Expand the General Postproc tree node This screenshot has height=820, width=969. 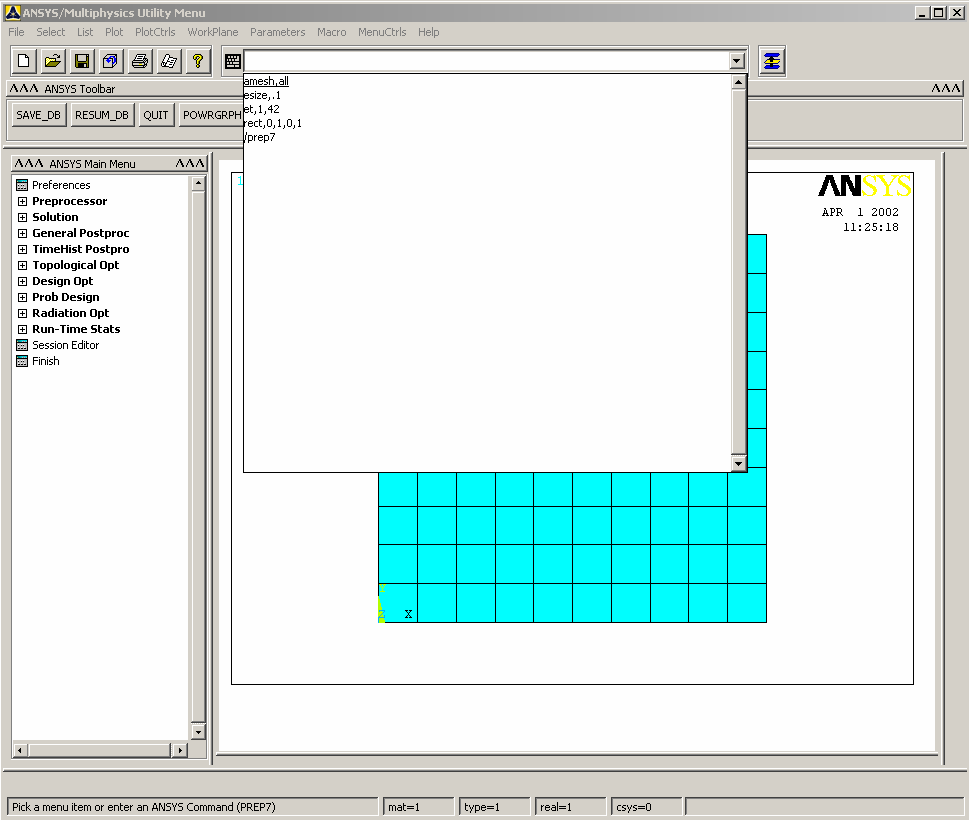click(22, 234)
